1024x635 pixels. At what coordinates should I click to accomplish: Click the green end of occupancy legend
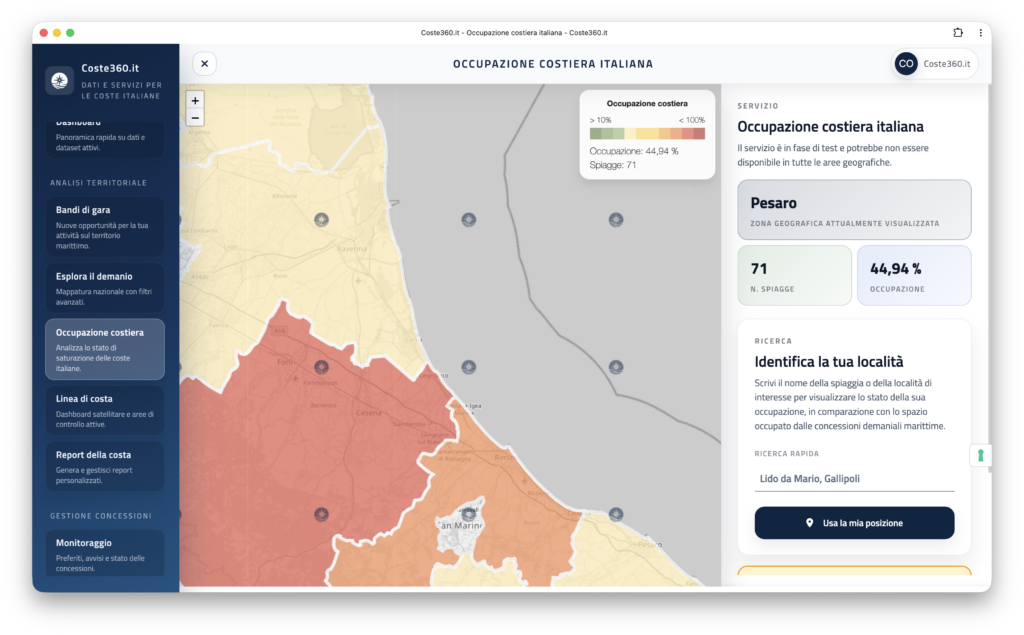click(596, 133)
